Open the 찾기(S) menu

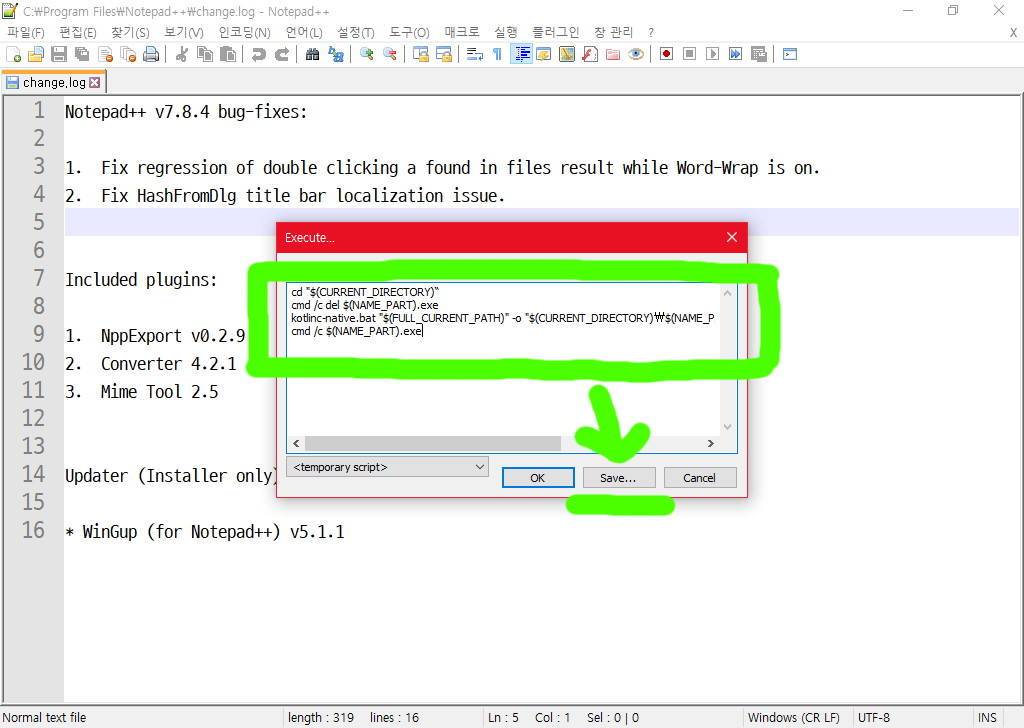[x=130, y=32]
